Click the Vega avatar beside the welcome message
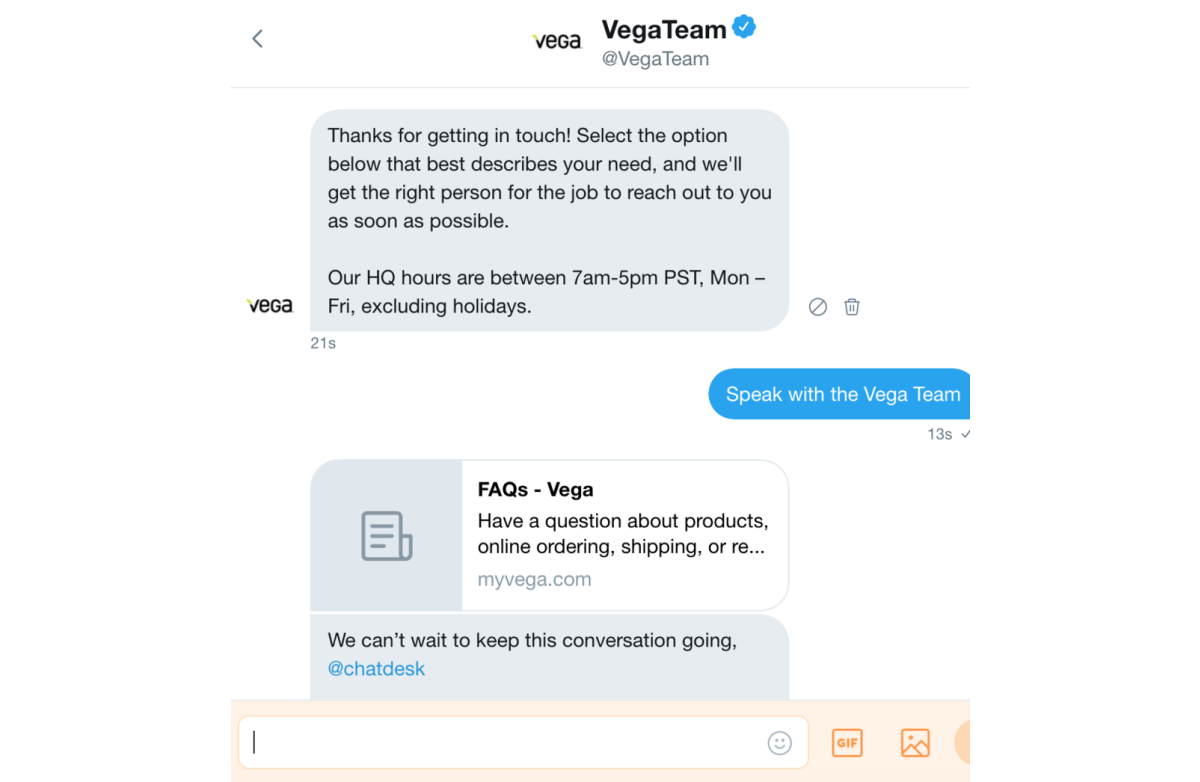The width and height of the screenshot is (1200, 782). click(x=270, y=306)
